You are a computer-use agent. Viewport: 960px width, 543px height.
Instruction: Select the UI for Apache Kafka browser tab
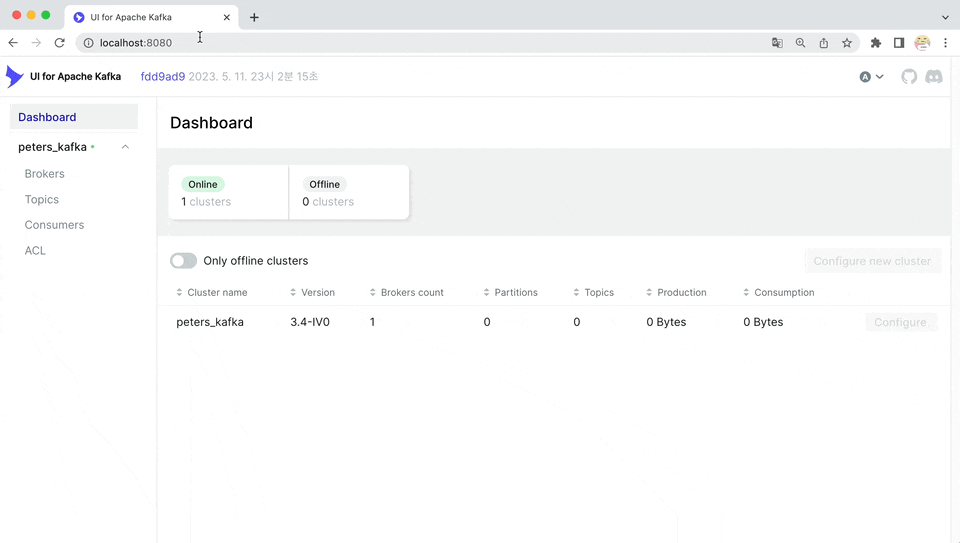tap(151, 17)
